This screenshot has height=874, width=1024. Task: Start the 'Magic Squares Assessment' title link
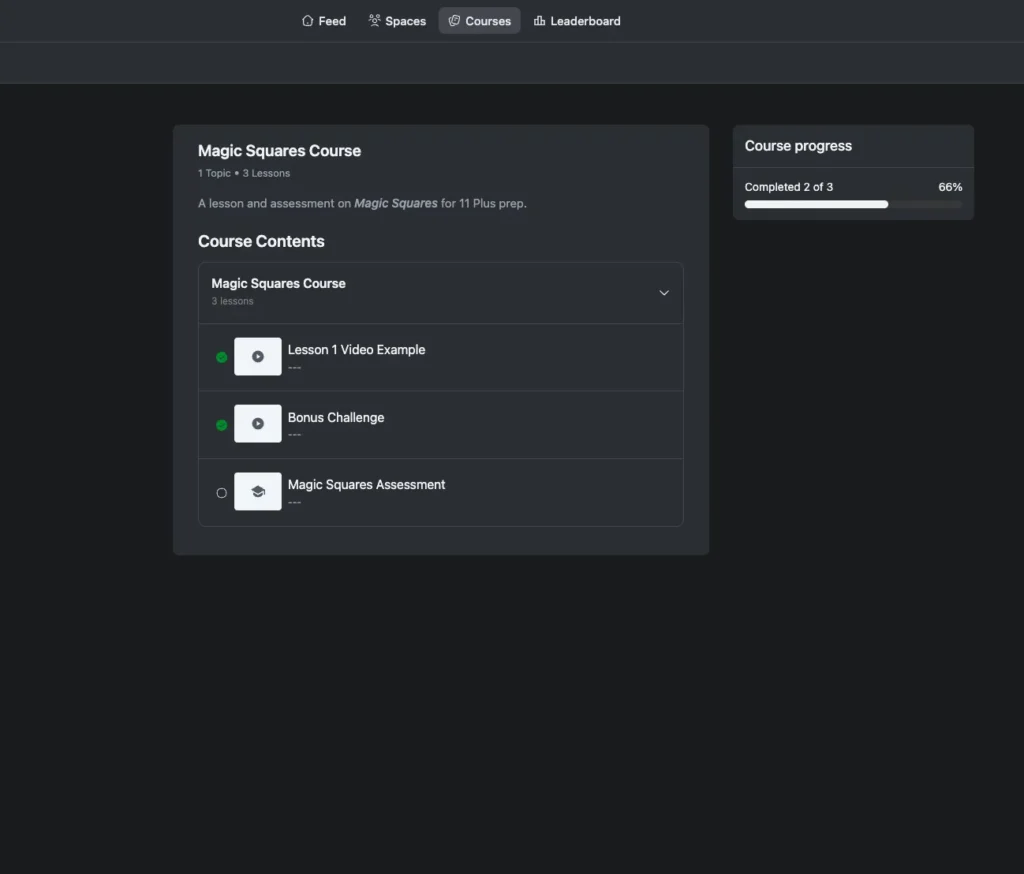[366, 485]
